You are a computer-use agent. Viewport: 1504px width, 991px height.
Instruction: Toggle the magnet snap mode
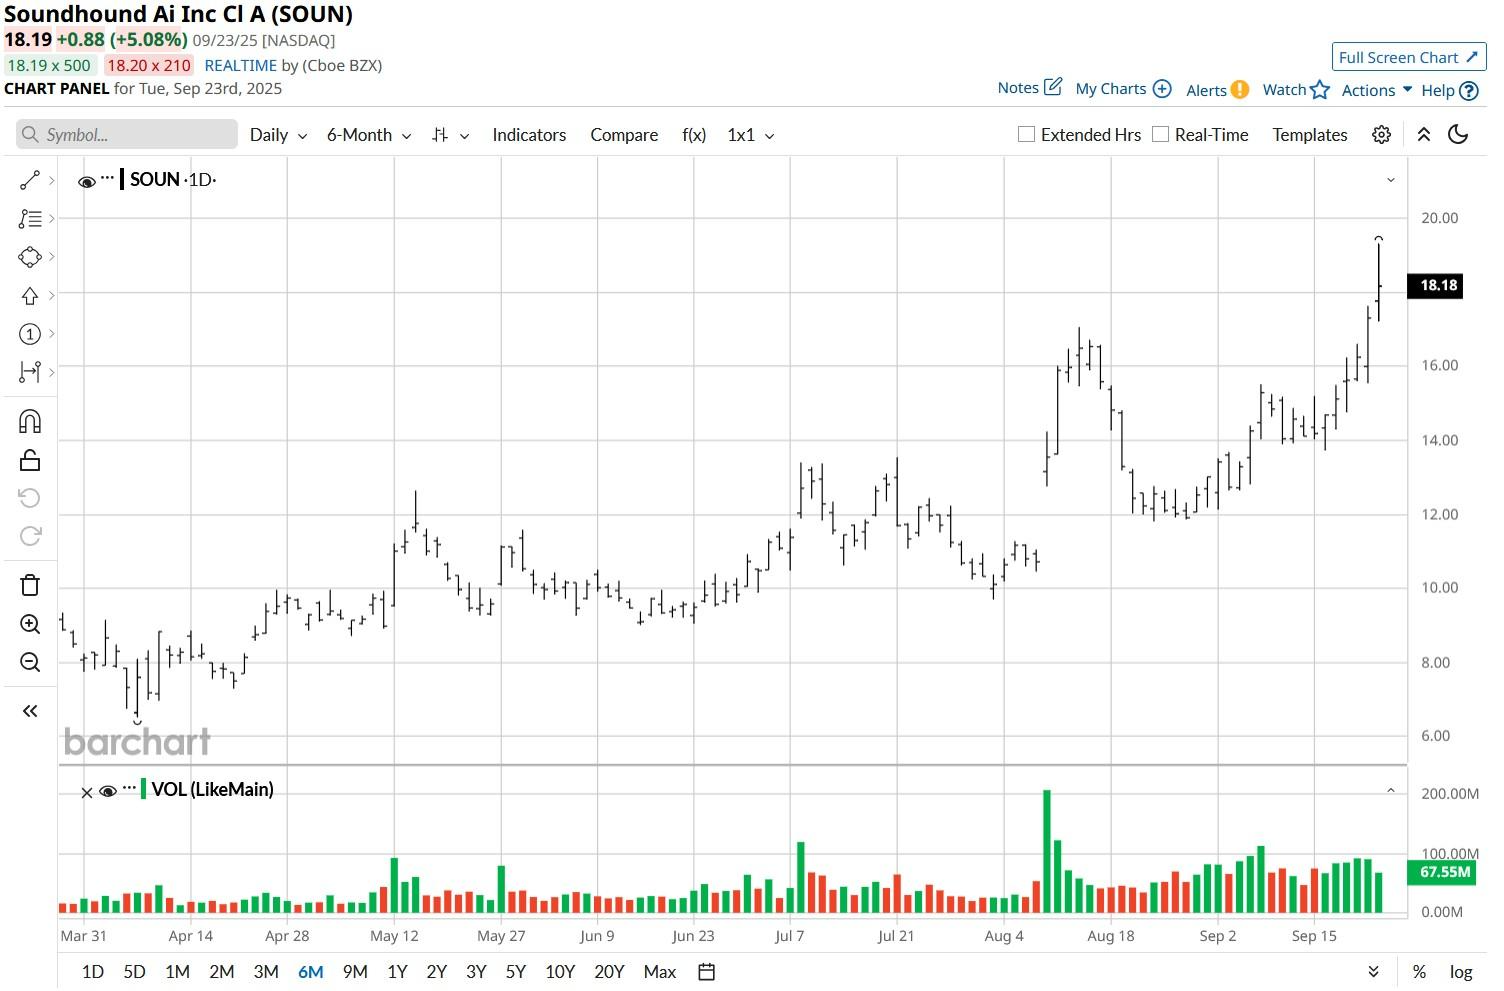click(x=30, y=421)
